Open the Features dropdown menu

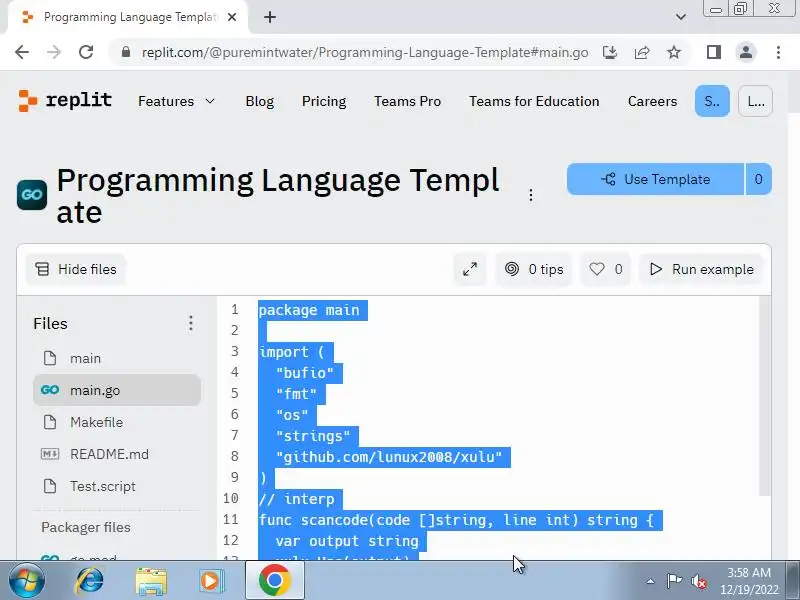(177, 101)
